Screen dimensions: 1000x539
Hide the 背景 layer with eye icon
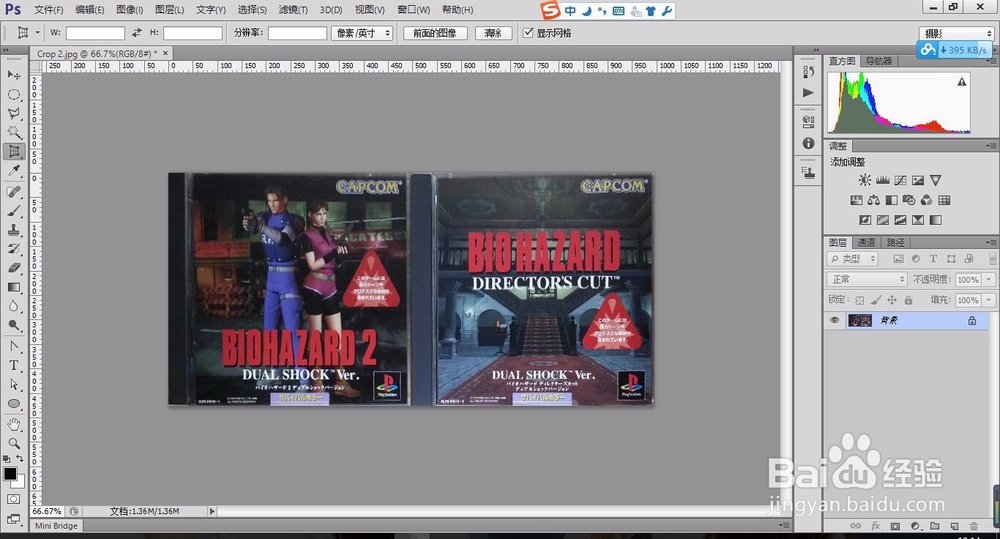point(834,320)
